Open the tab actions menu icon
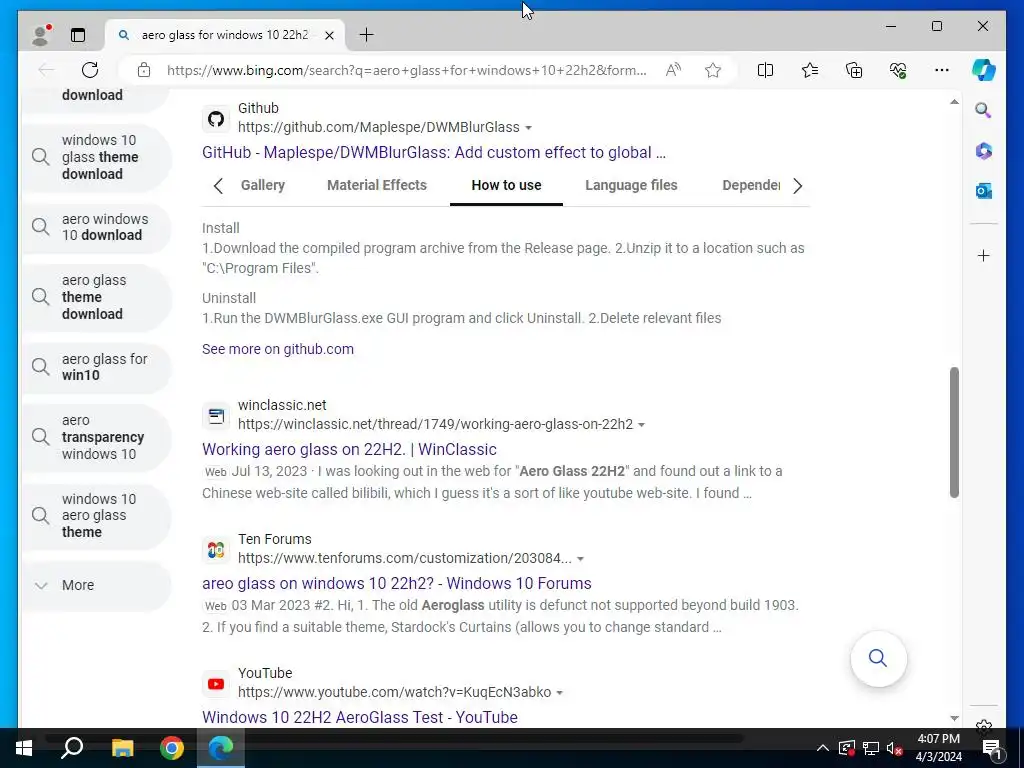This screenshot has height=768, width=1024. (78, 35)
